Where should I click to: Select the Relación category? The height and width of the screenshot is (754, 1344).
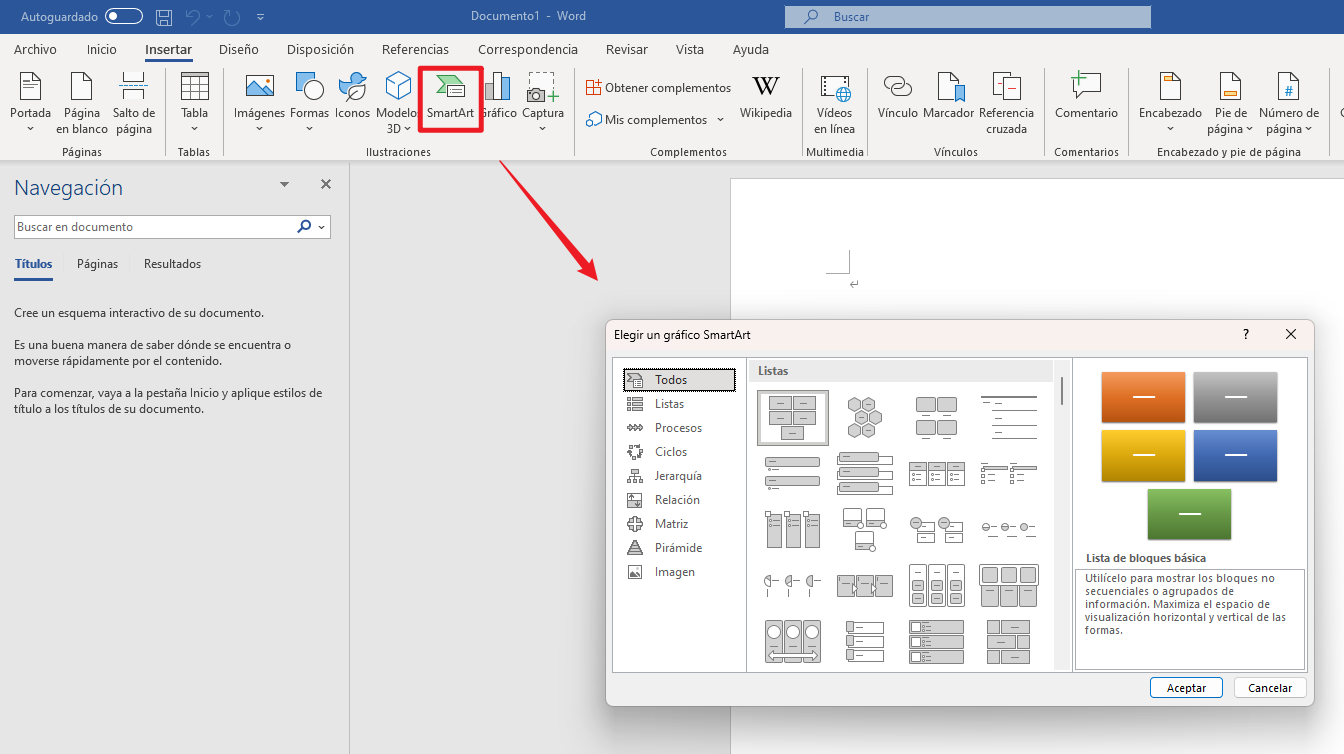[679, 500]
